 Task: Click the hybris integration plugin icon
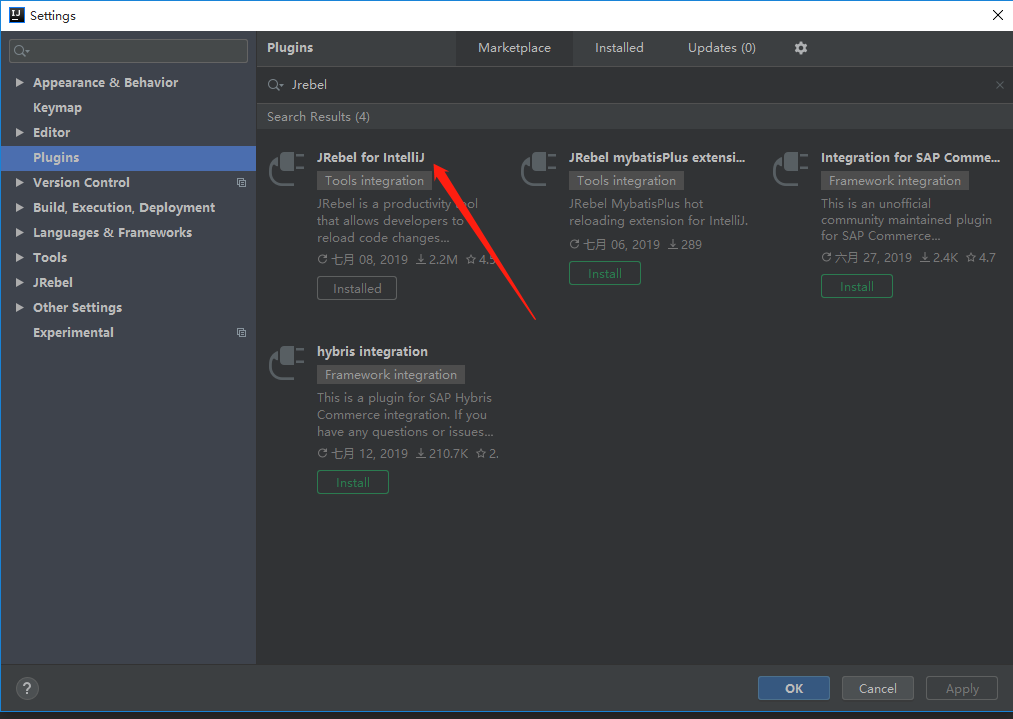(x=286, y=362)
